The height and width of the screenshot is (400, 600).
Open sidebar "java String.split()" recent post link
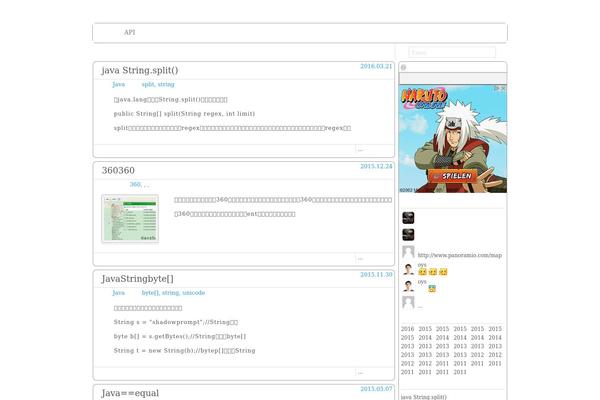pos(424,397)
